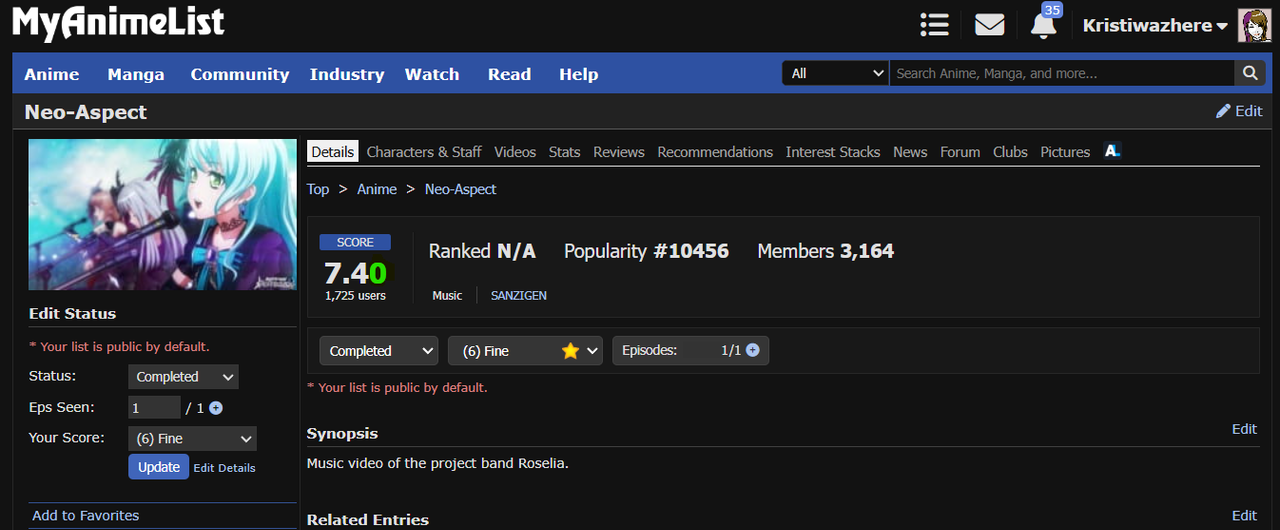
Task: Click the Music genre link
Action: 447,296
